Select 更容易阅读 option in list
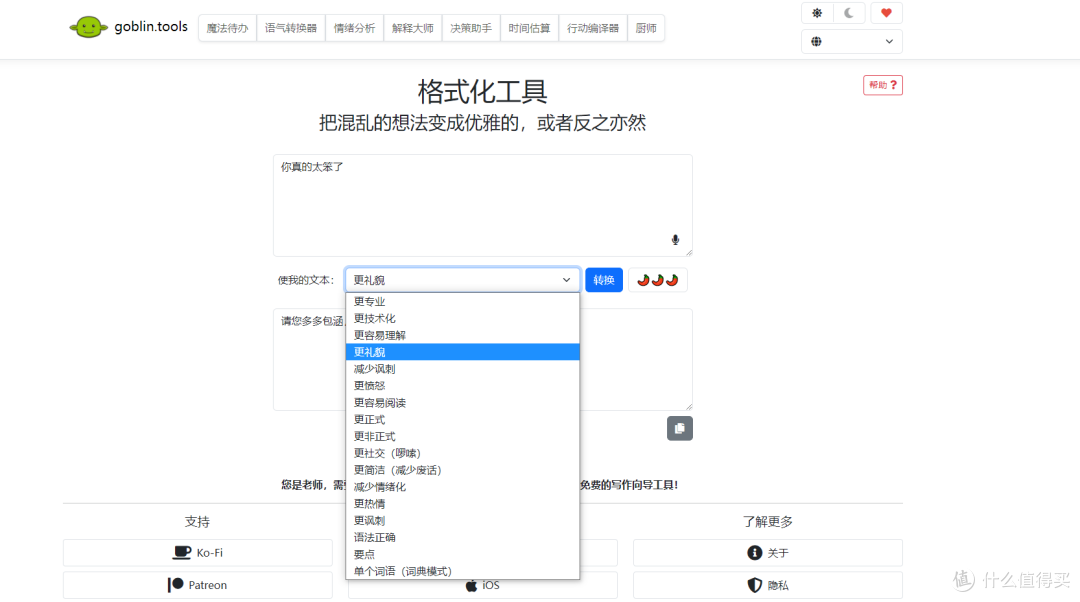 pyautogui.click(x=462, y=403)
